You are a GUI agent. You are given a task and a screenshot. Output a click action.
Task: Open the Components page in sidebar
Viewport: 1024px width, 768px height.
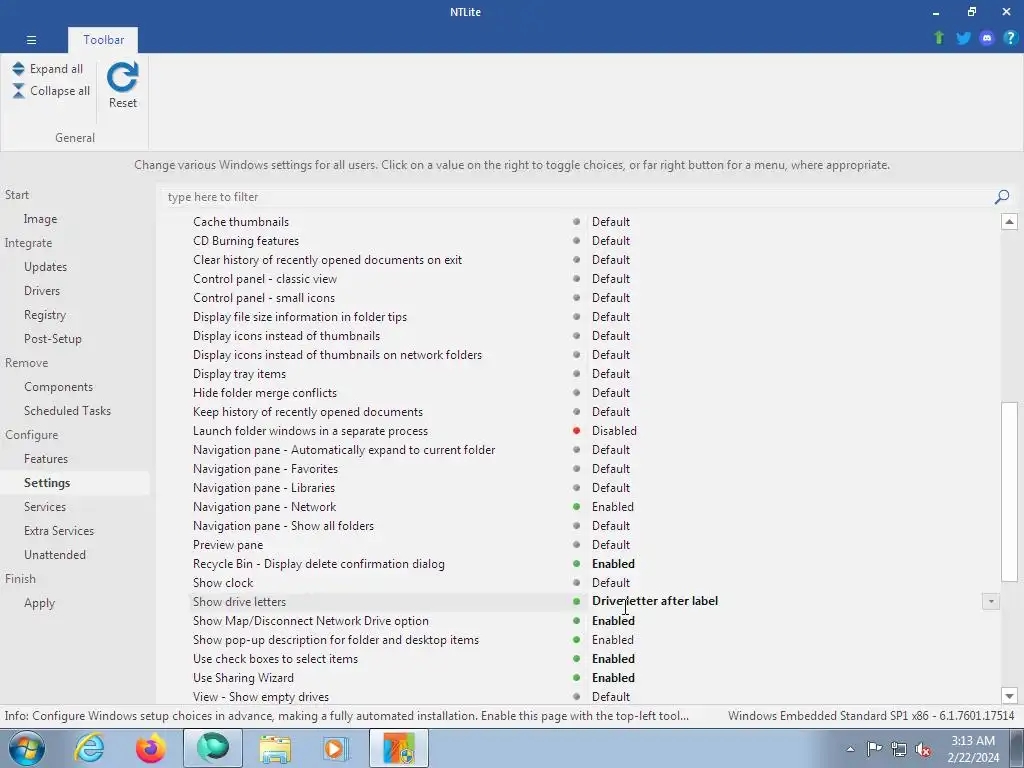coord(58,387)
